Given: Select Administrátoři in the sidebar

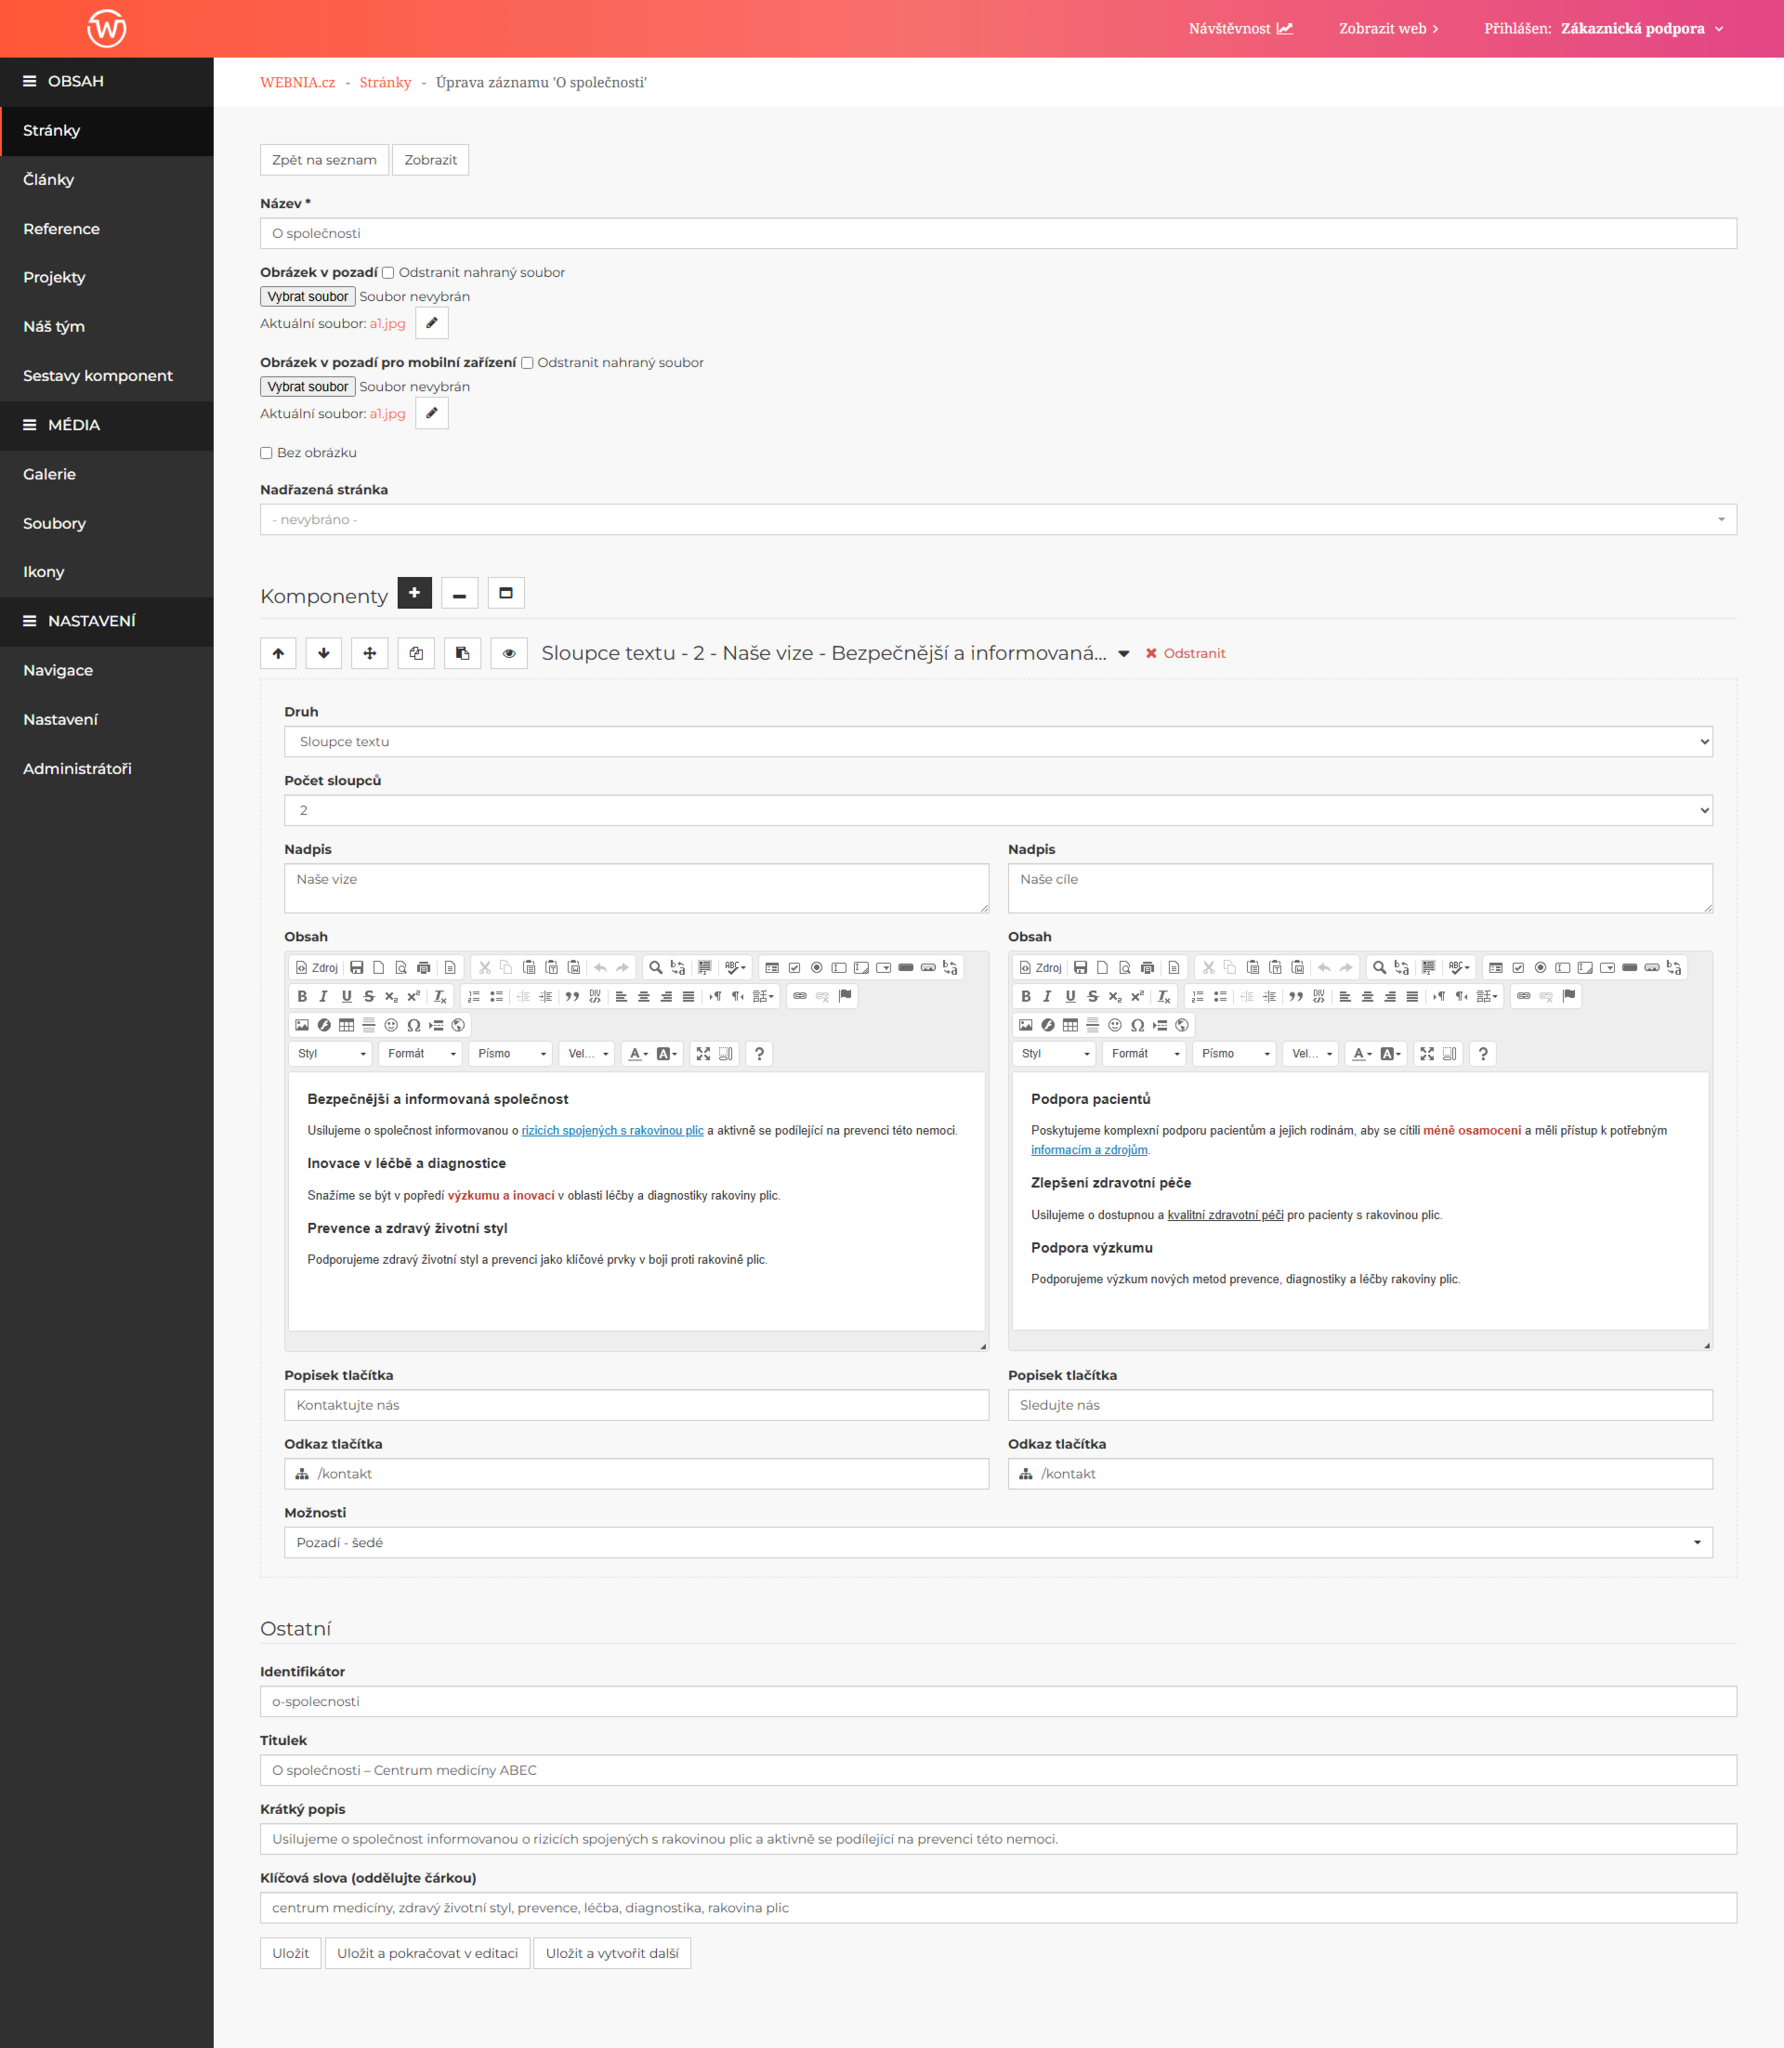Looking at the screenshot, I should 107,769.
